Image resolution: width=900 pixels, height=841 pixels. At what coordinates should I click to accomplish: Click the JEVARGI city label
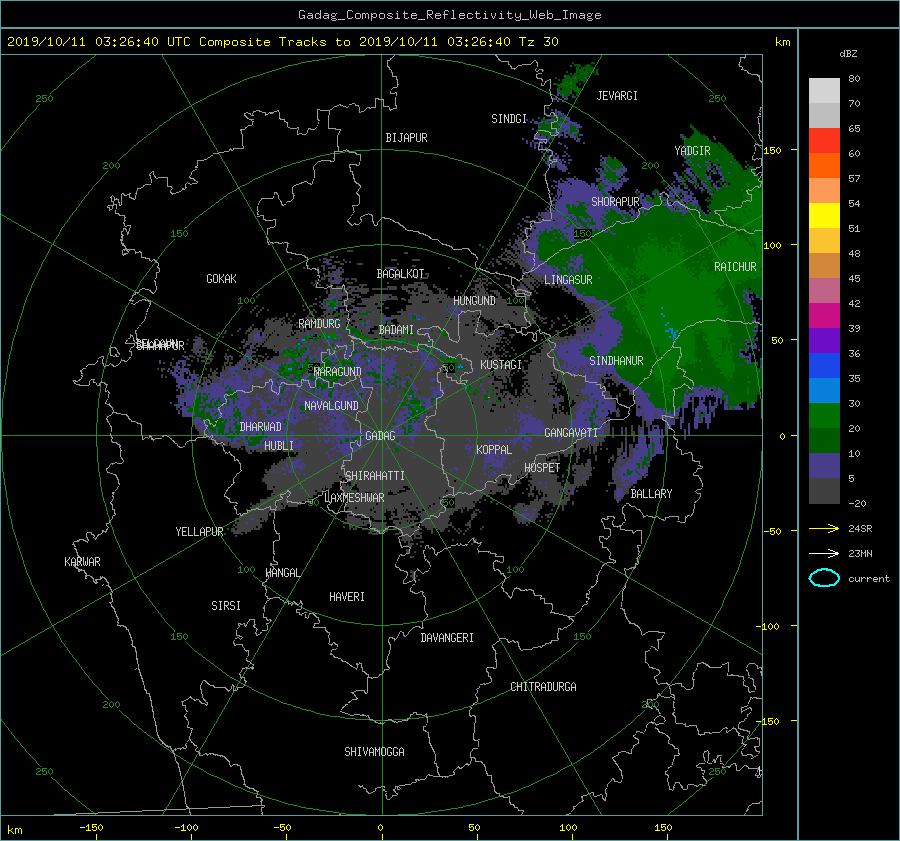pyautogui.click(x=617, y=96)
